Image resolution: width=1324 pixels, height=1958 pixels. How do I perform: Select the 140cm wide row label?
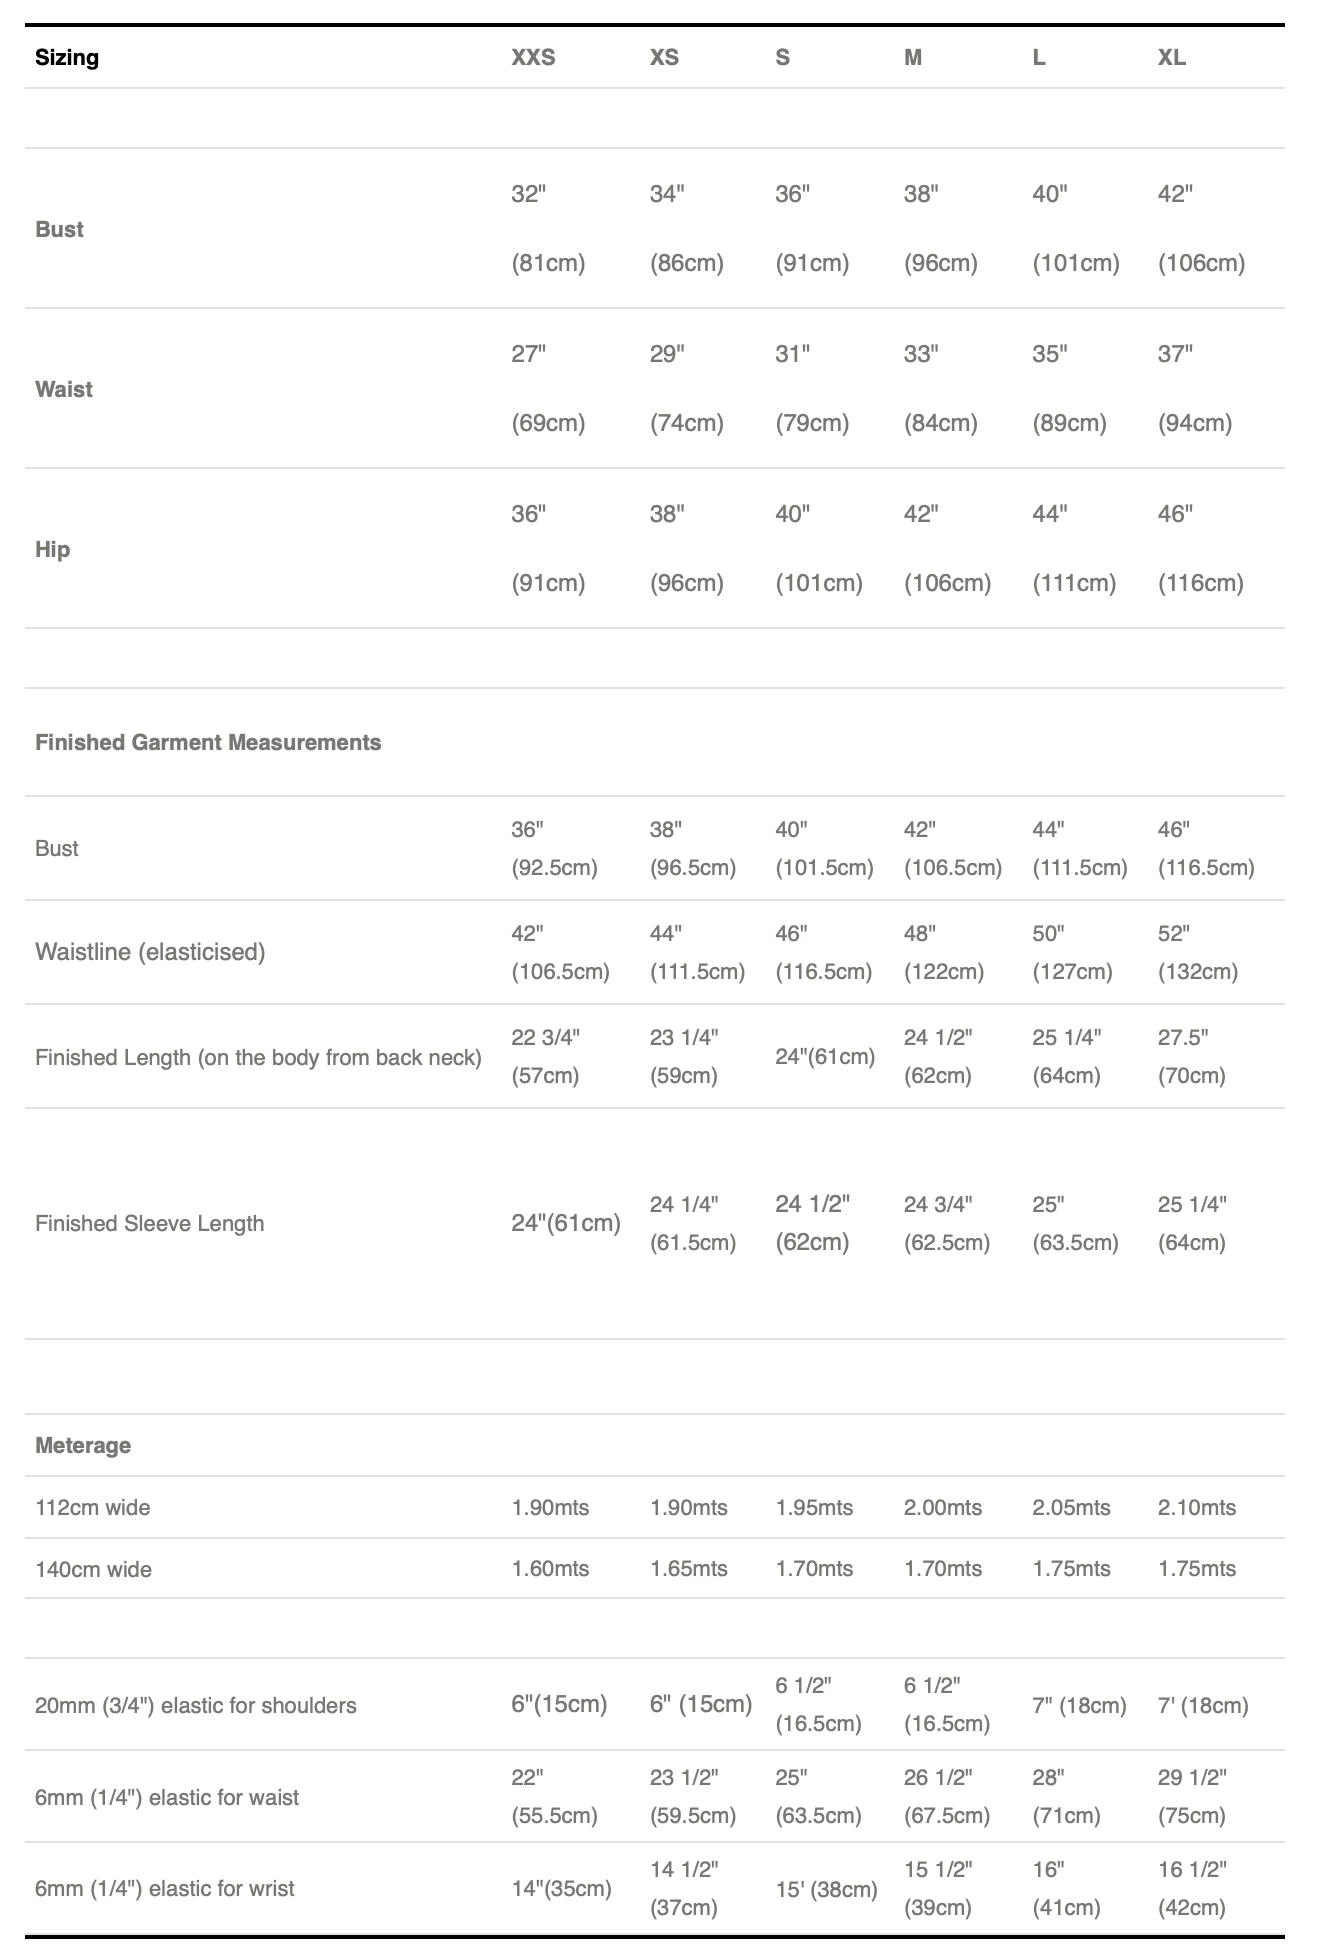pyautogui.click(x=93, y=1569)
